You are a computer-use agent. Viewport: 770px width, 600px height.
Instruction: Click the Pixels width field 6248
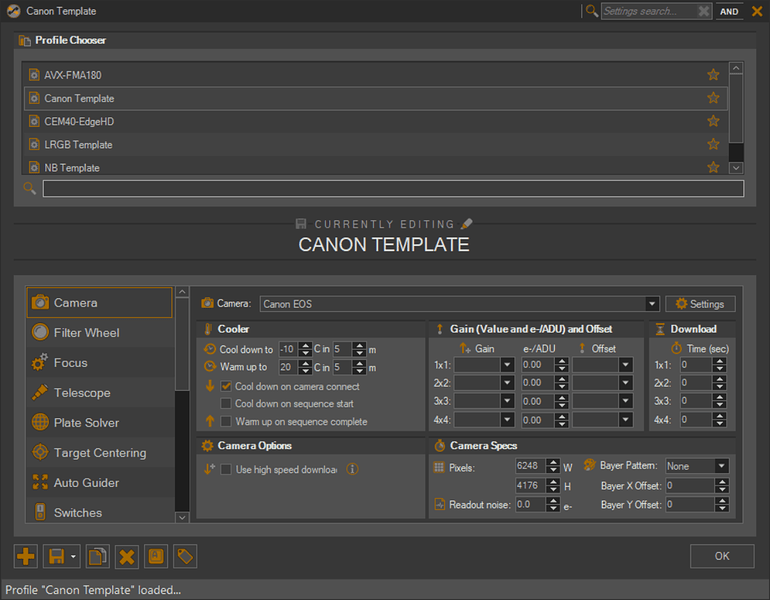tap(530, 465)
